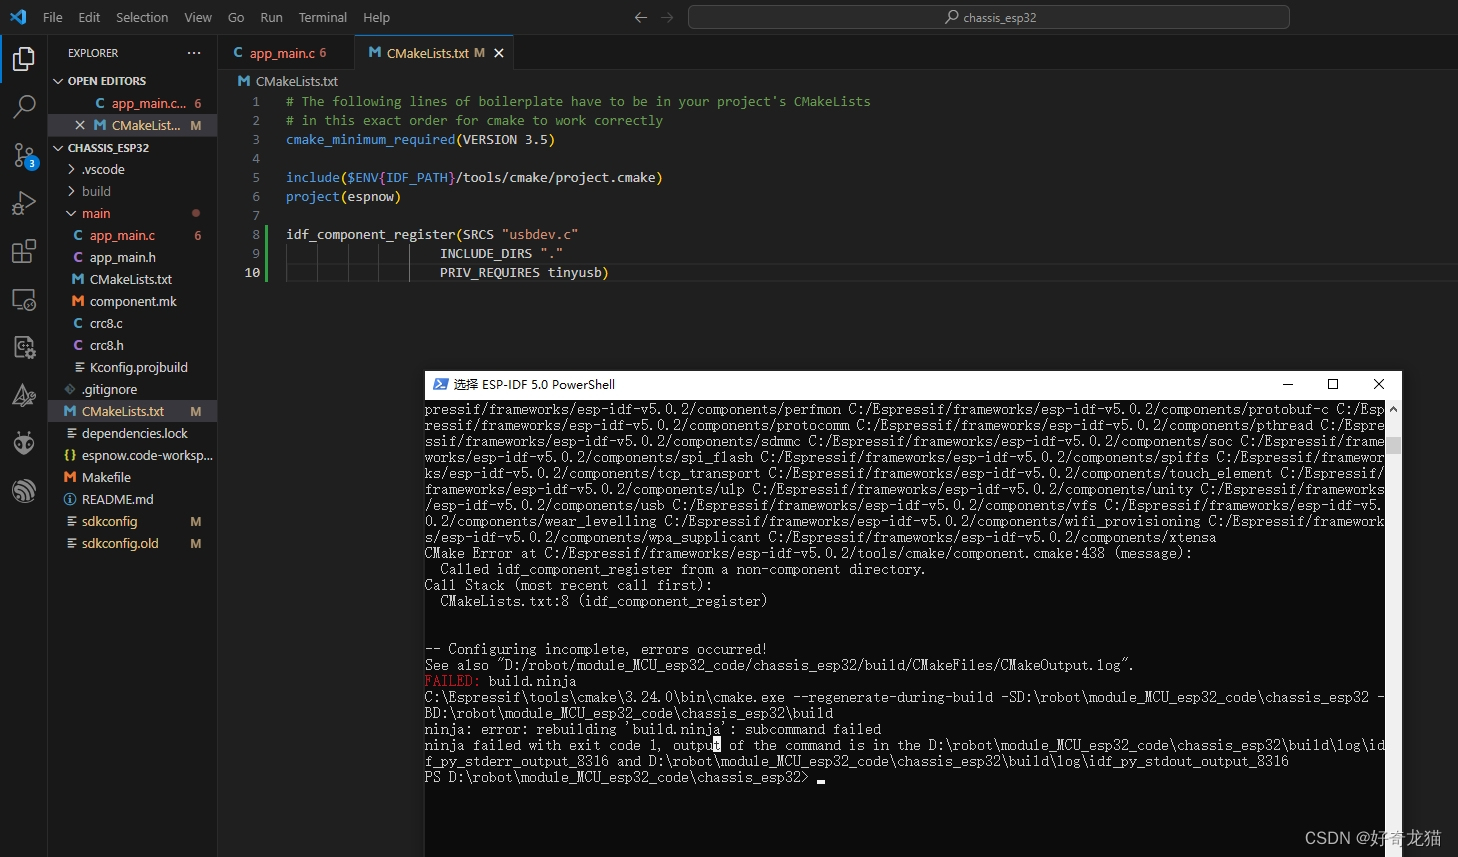This screenshot has height=857, width=1458.
Task: Select root CMakeLists.txt in explorer tree
Action: tap(132, 412)
